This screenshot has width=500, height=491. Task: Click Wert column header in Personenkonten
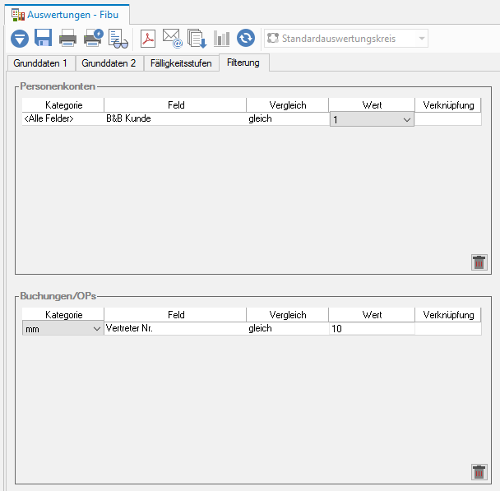pyautogui.click(x=372, y=105)
